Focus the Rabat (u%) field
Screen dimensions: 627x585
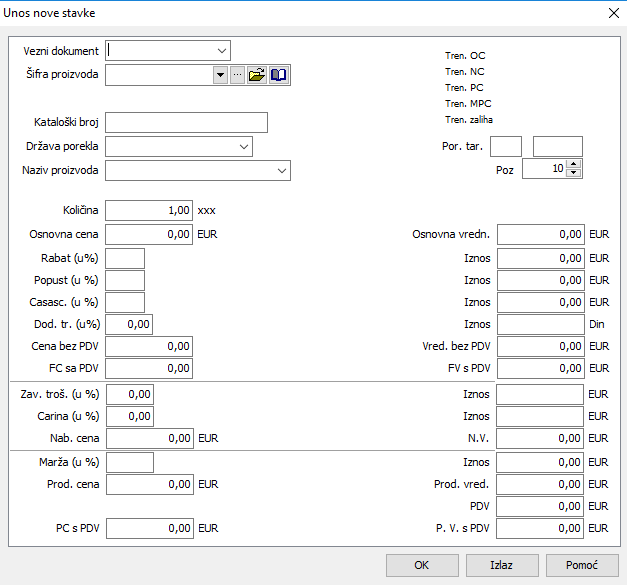coord(125,258)
